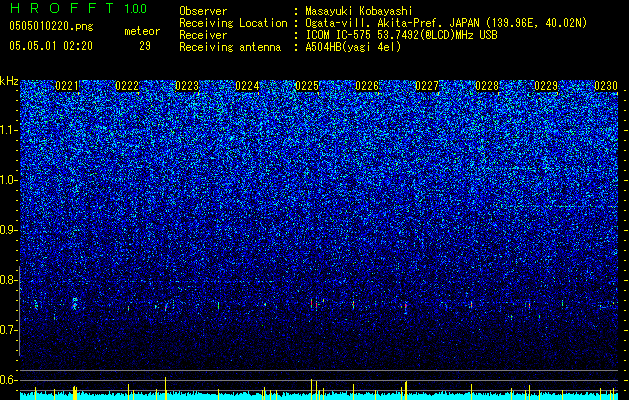Click the 1.0 frequency axis label

point(8,180)
